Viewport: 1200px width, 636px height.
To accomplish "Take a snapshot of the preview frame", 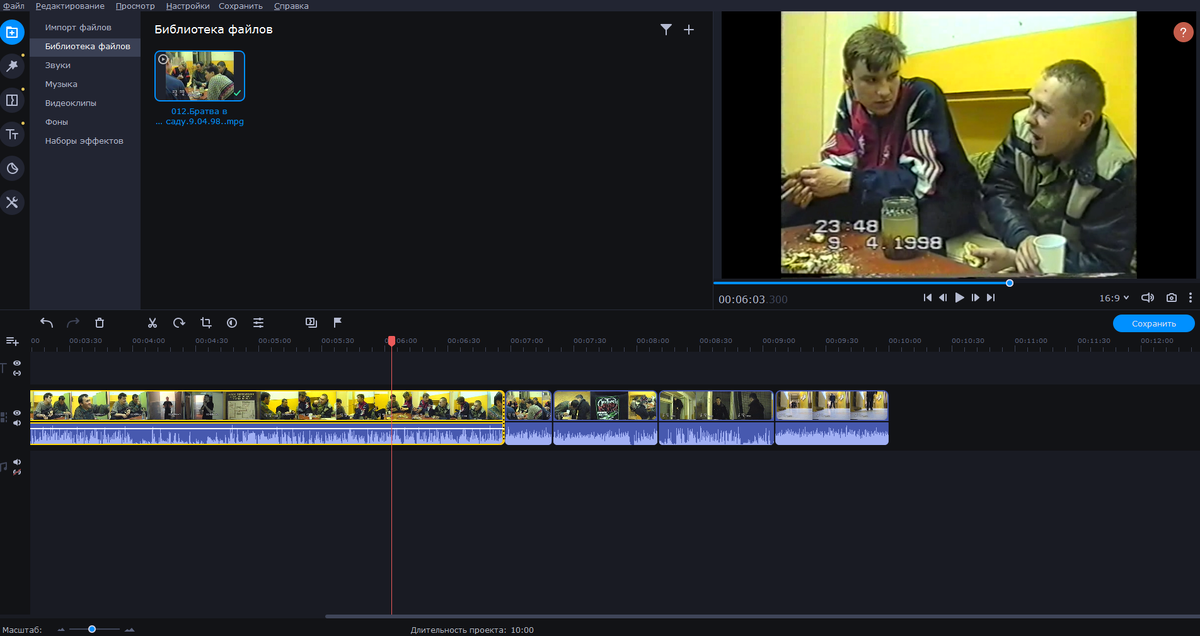I will pyautogui.click(x=1171, y=298).
